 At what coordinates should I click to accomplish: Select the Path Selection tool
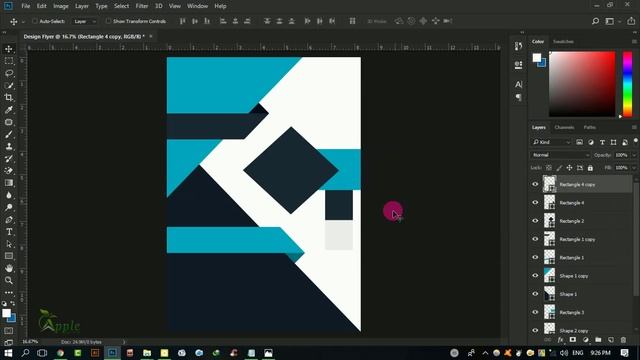click(9, 244)
